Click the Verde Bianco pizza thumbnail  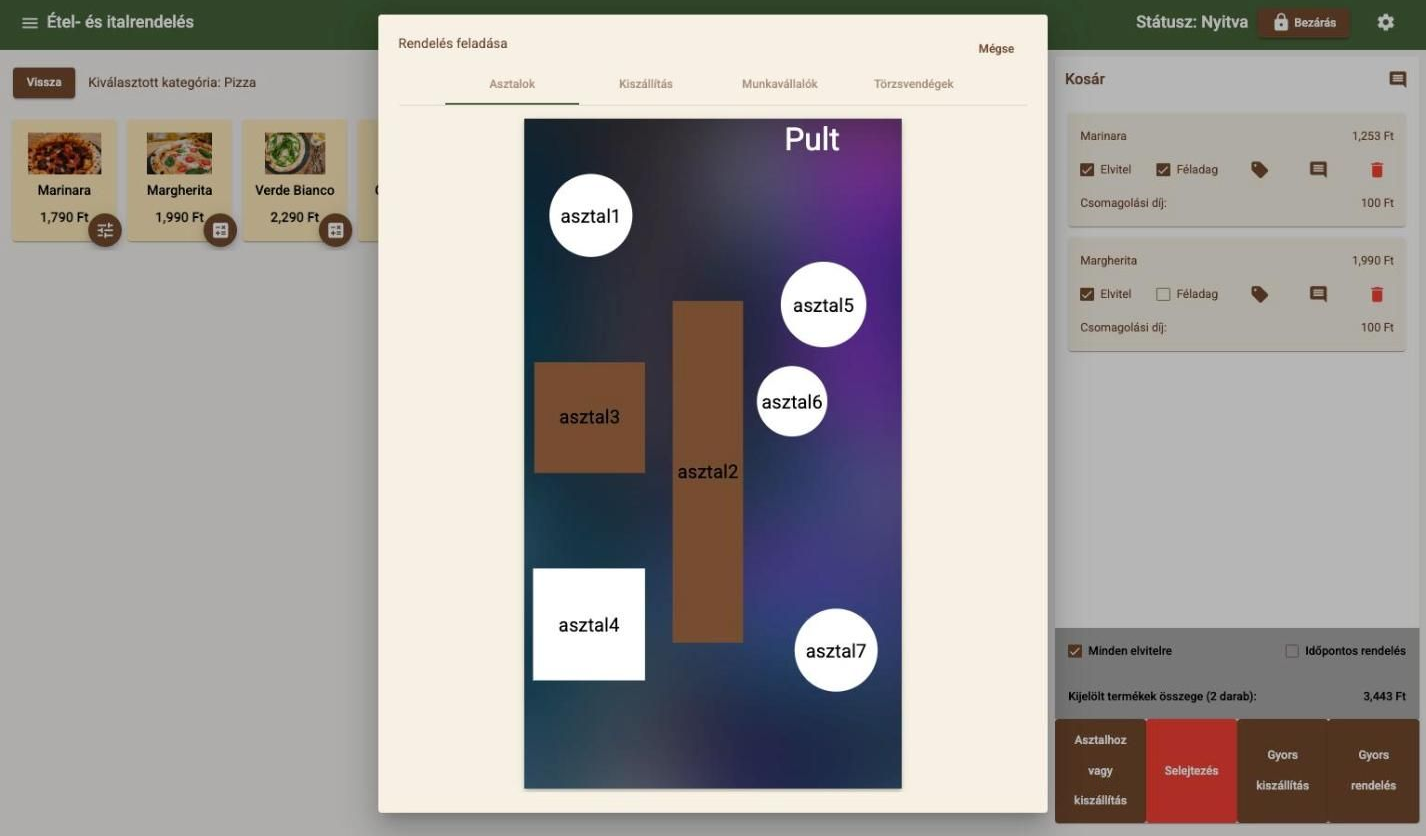point(295,153)
